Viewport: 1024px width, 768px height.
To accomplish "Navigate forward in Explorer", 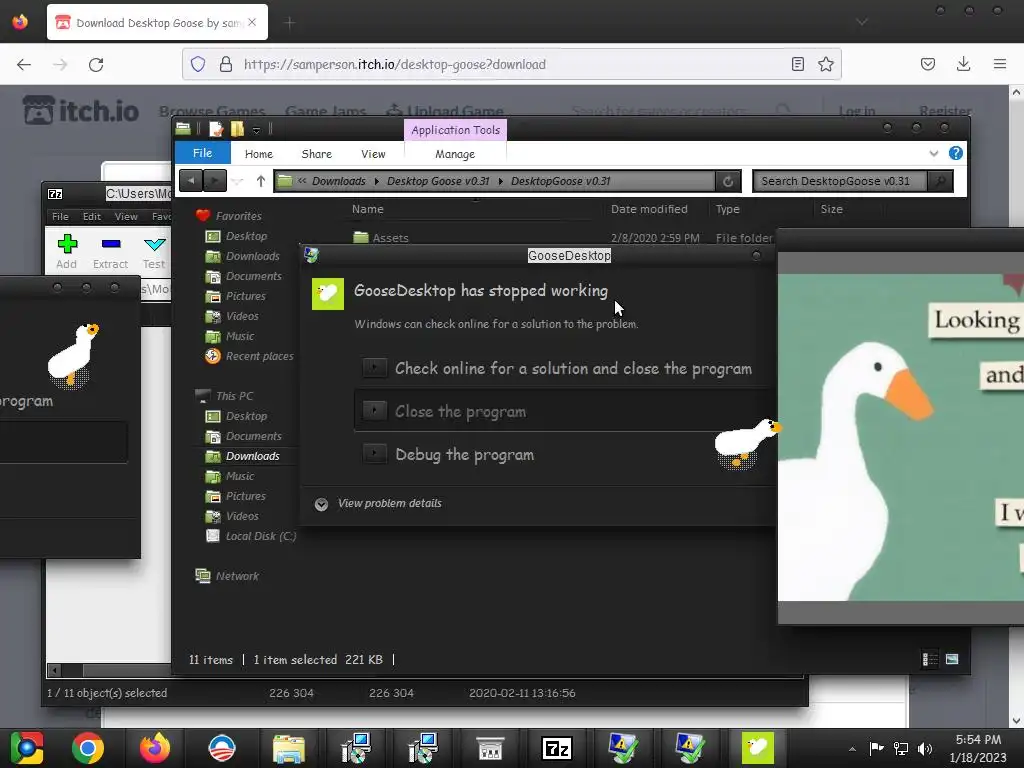I will pyautogui.click(x=214, y=181).
